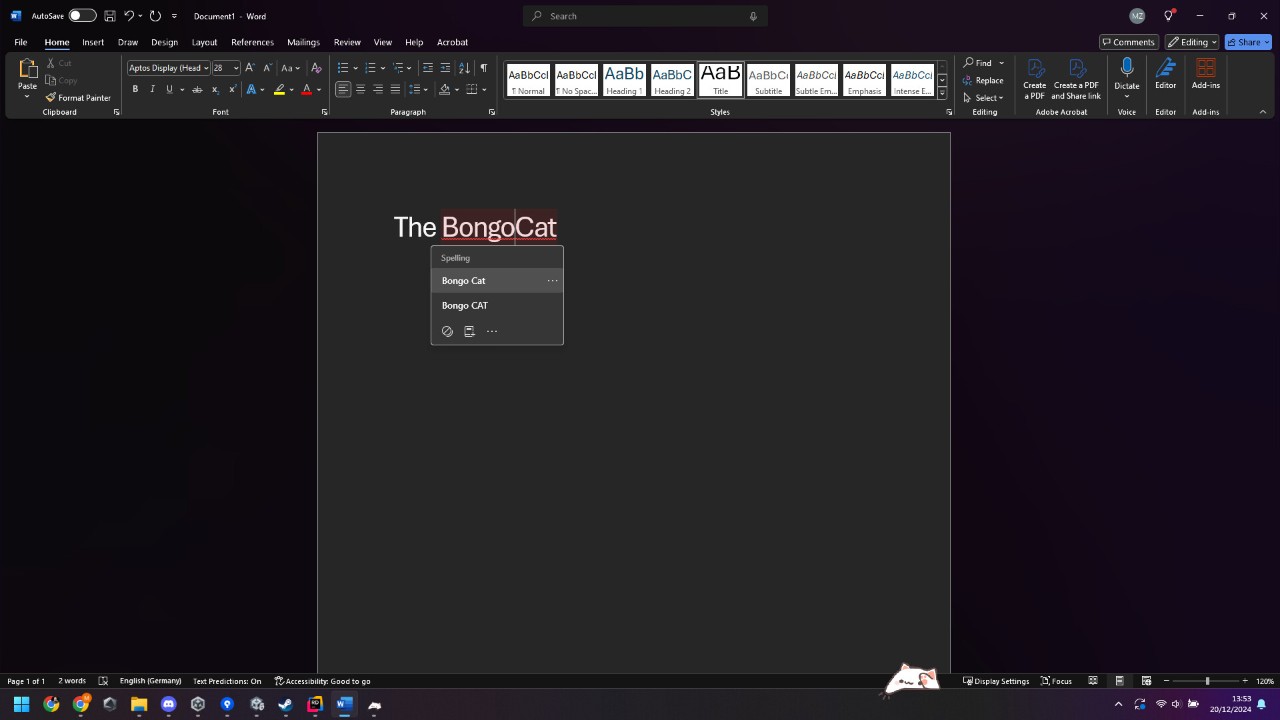
Task: Toggle the AutoSave switch
Action: 82,16
